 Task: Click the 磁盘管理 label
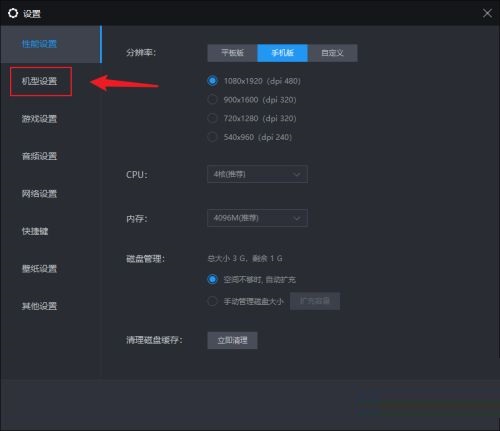click(x=145, y=259)
